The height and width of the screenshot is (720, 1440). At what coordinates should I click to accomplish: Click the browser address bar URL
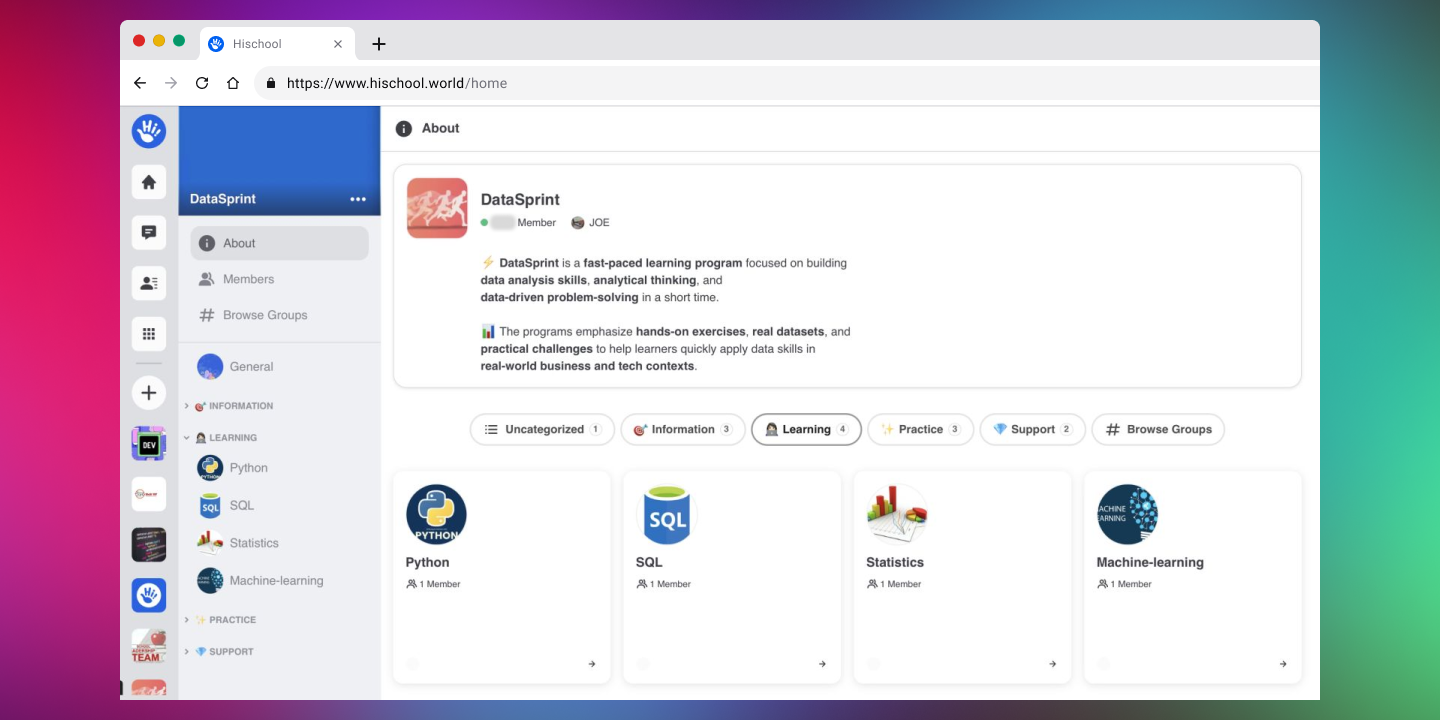click(397, 83)
